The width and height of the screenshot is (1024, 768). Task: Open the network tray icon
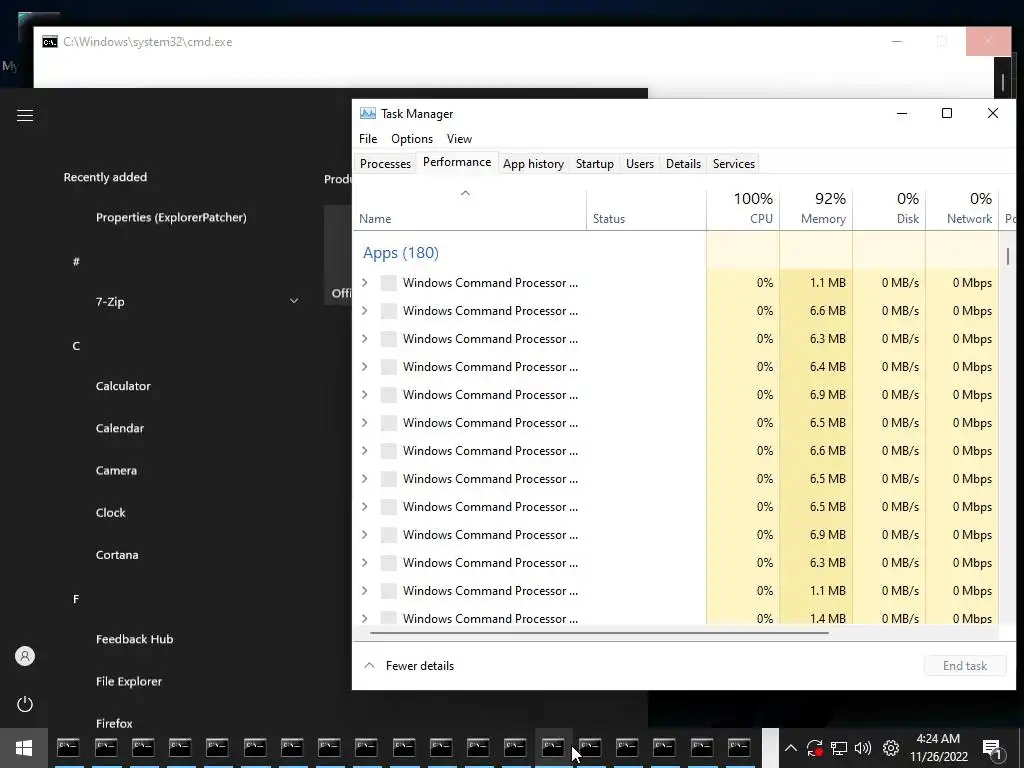[x=839, y=748]
